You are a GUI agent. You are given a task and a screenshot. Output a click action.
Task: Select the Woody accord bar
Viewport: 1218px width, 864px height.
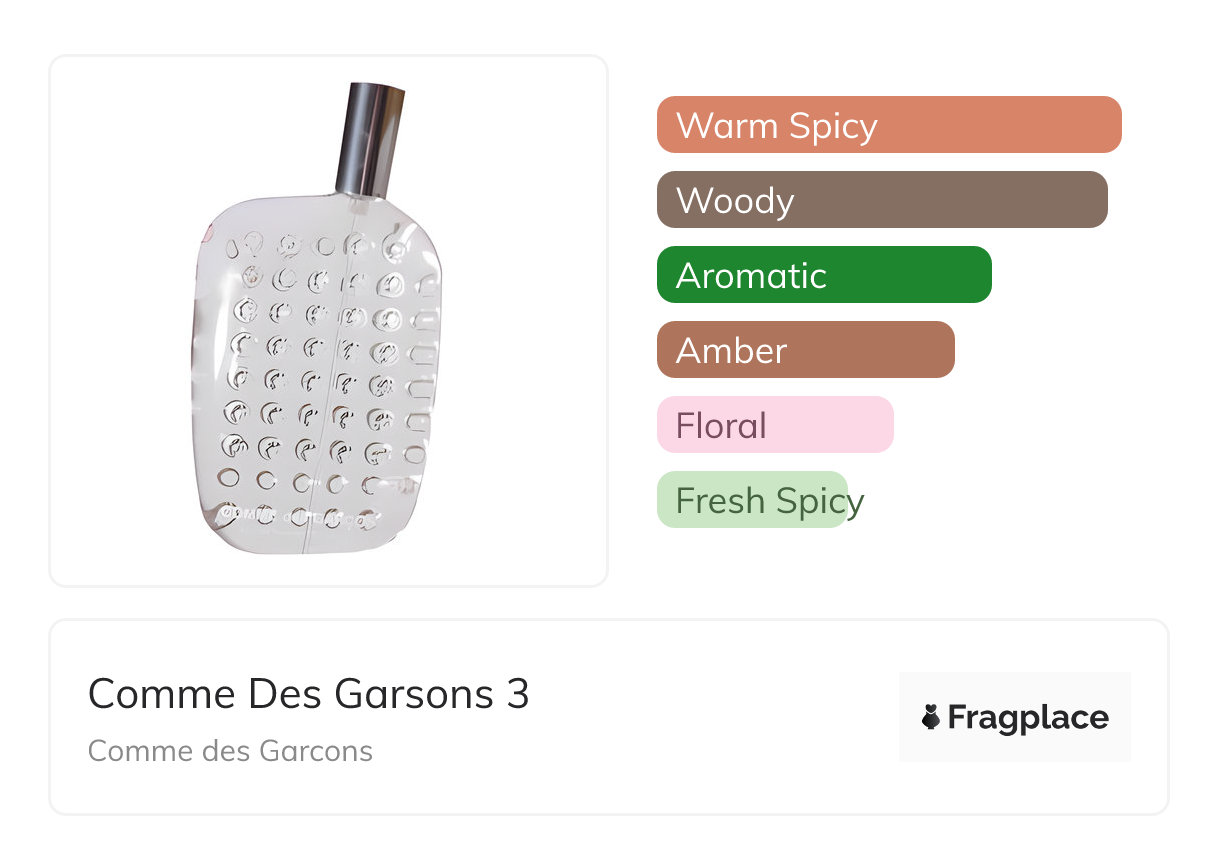pos(881,200)
